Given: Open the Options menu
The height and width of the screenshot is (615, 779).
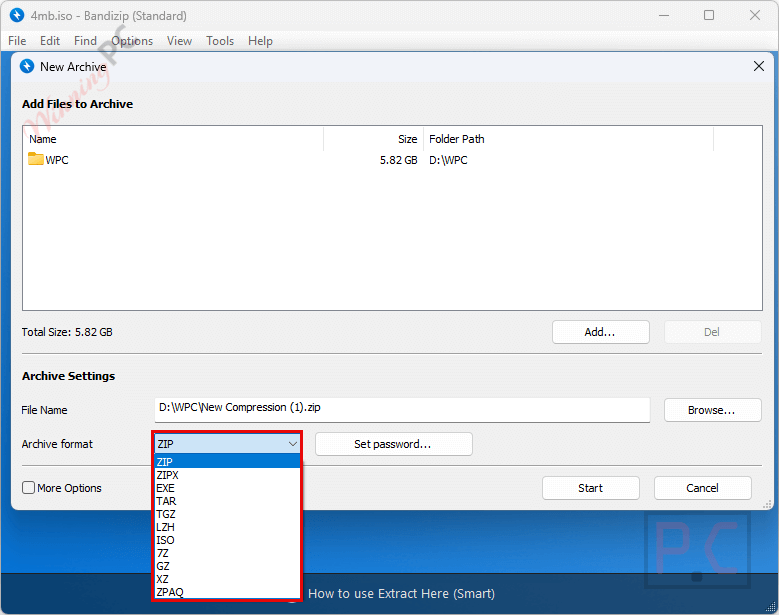Looking at the screenshot, I should [x=132, y=41].
